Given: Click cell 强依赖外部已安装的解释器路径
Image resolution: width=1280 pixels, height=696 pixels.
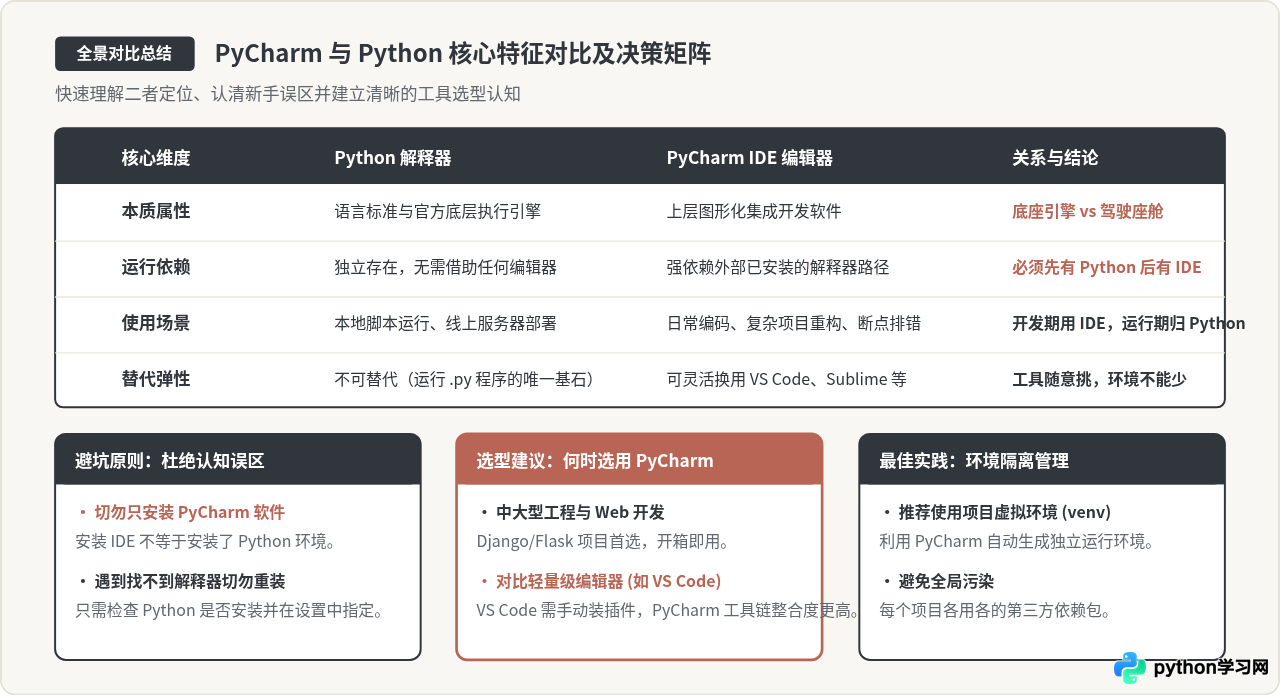Looking at the screenshot, I should (x=778, y=268).
